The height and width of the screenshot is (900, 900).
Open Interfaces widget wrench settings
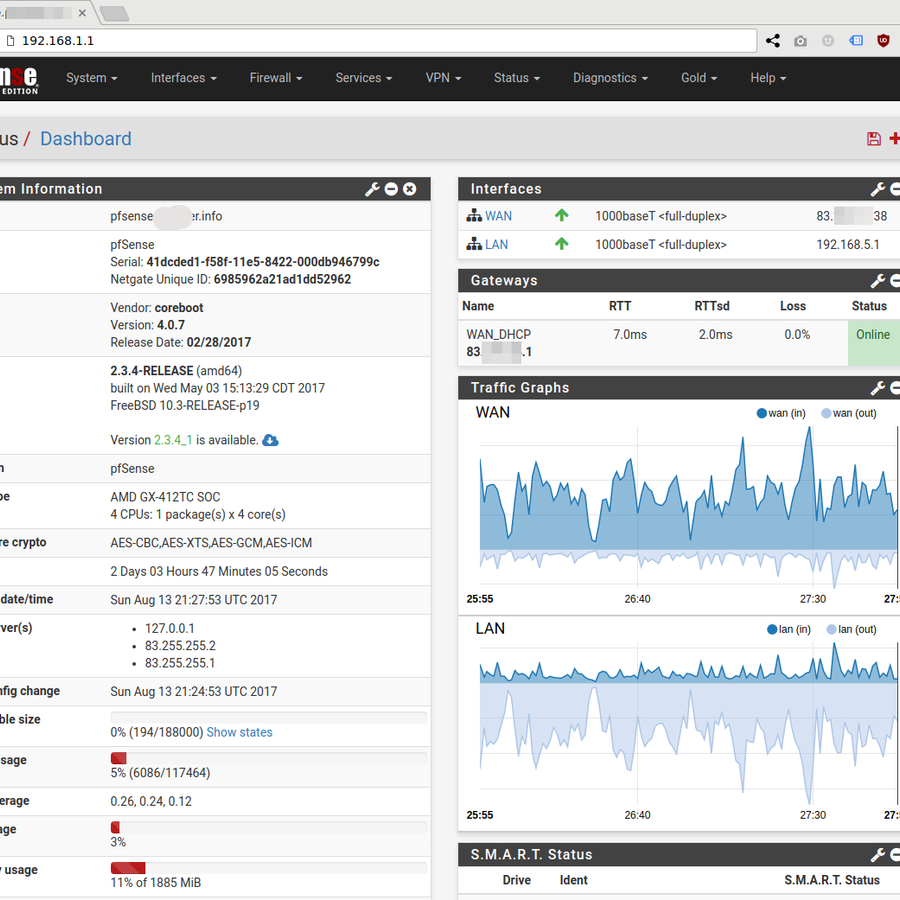[x=878, y=189]
